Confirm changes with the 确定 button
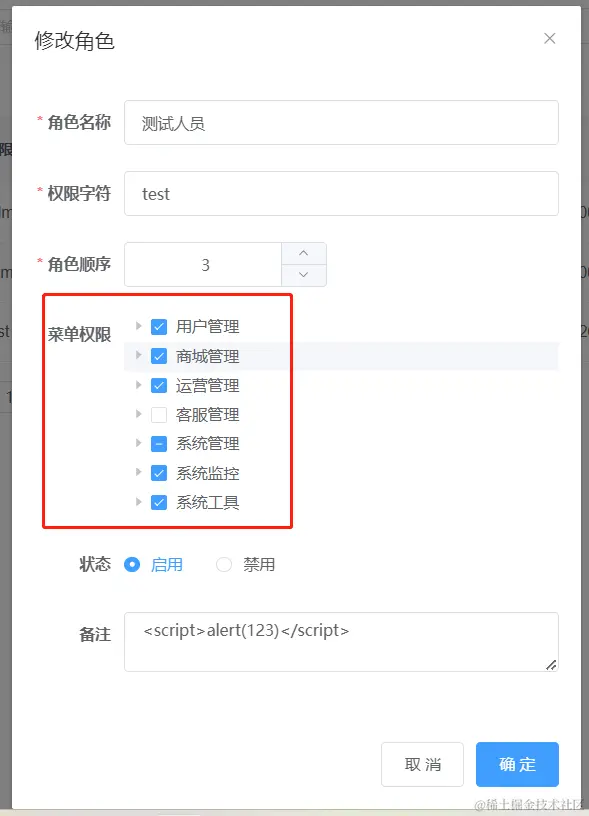The image size is (589, 816). pyautogui.click(x=517, y=764)
